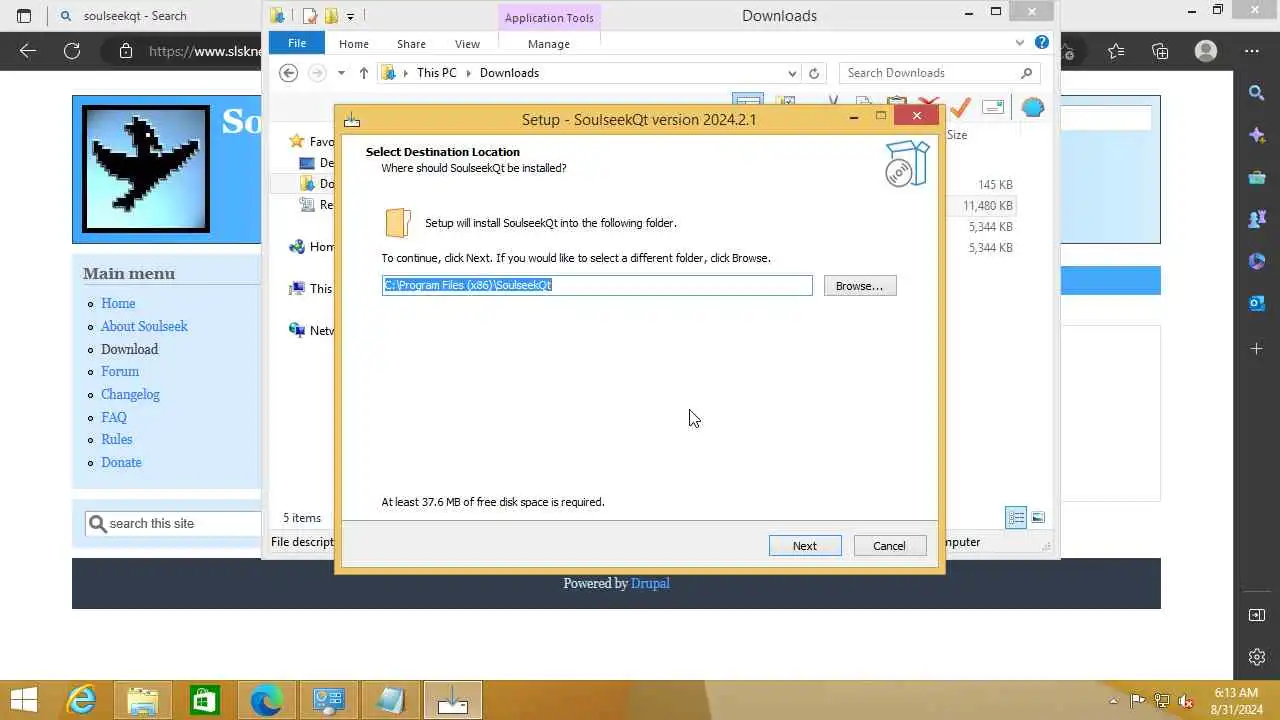Open Edge Settings and more ellipsis

(x=1252, y=51)
